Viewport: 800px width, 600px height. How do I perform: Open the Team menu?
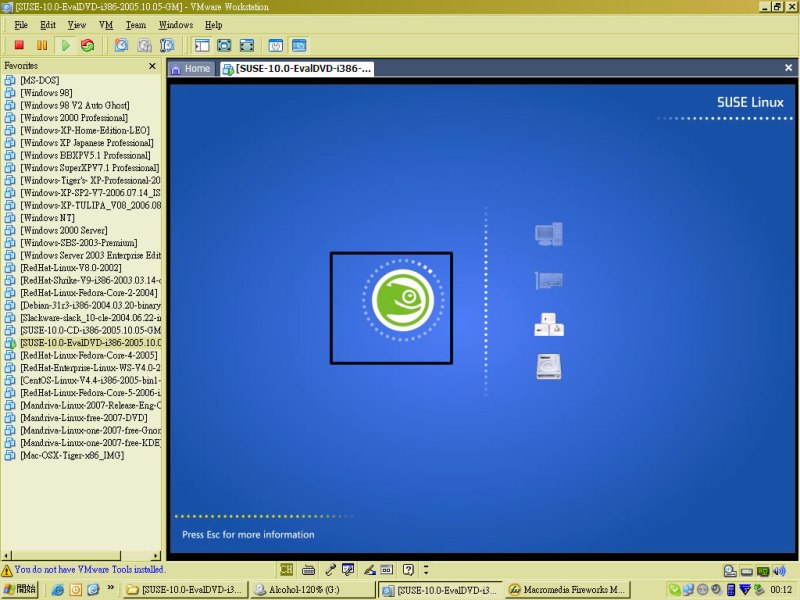[136, 25]
